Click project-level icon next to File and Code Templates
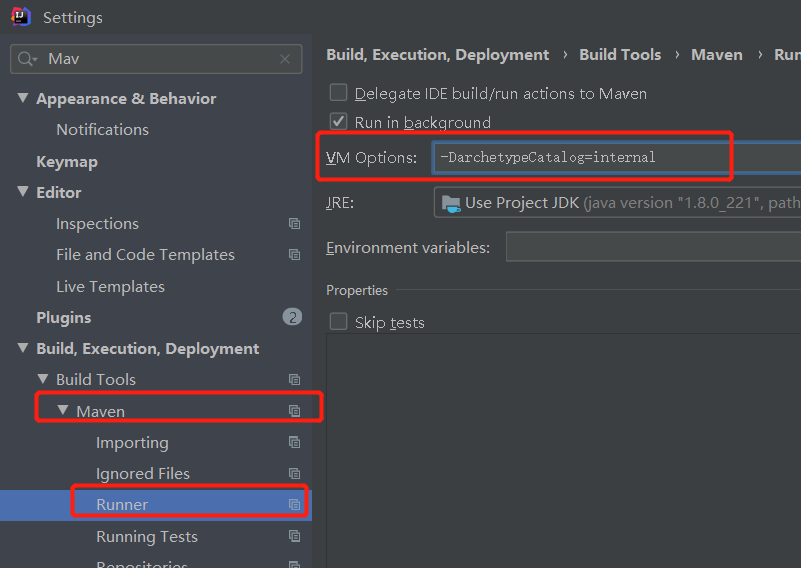 tap(294, 254)
